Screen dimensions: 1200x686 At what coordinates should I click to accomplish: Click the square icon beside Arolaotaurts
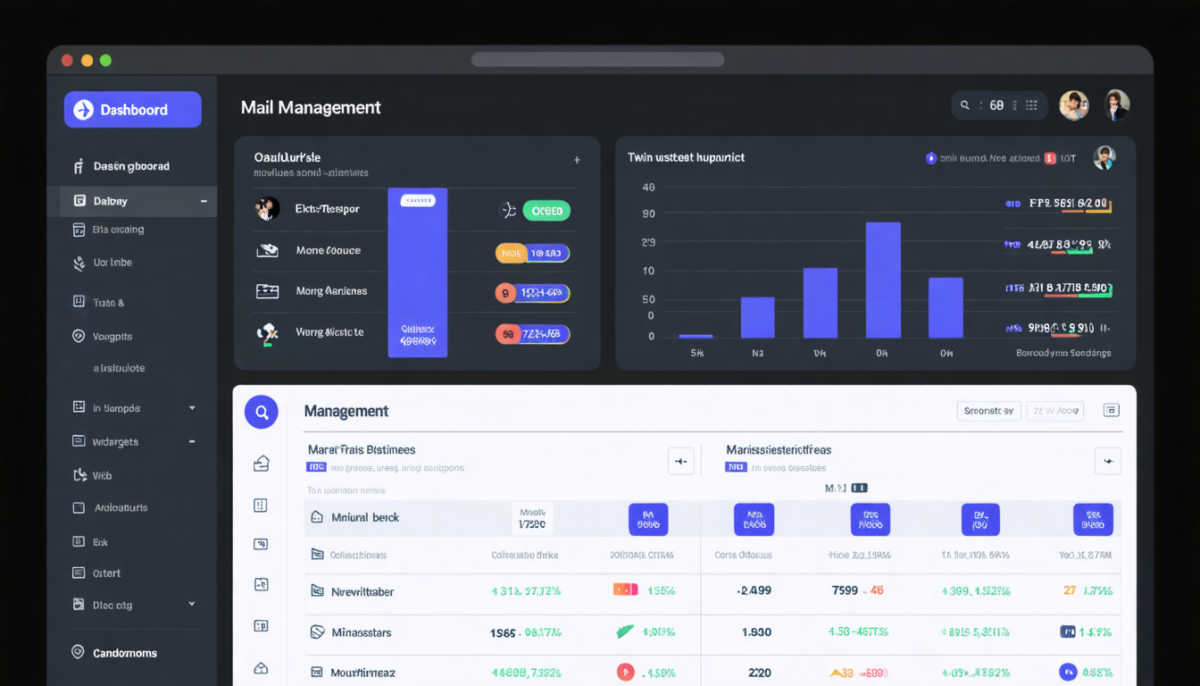(79, 508)
